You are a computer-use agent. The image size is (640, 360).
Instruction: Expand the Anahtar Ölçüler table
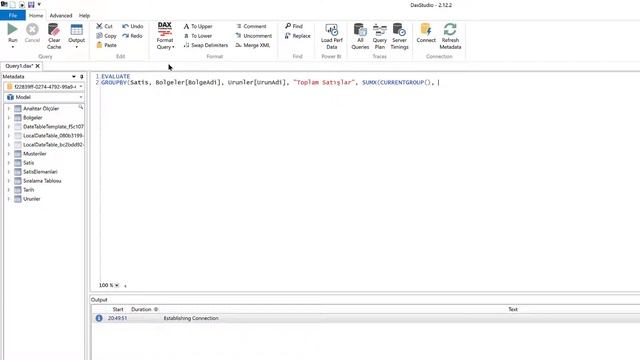click(9, 109)
